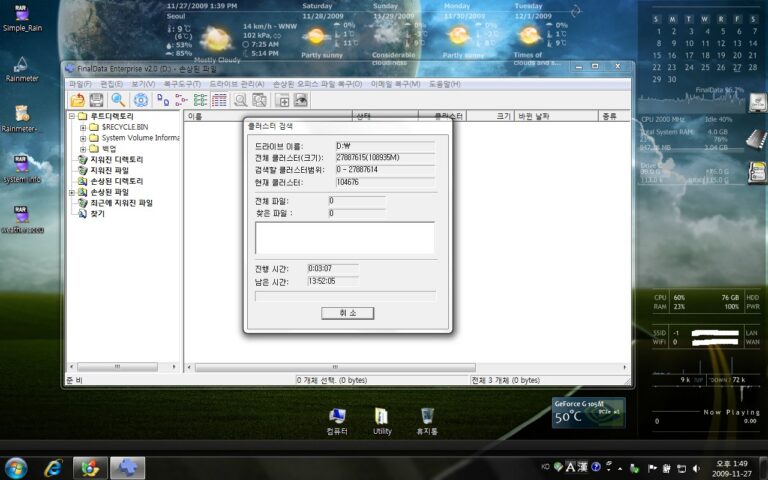Expand the 손상된 파일 tree node
The height and width of the screenshot is (480, 768).
(x=72, y=192)
